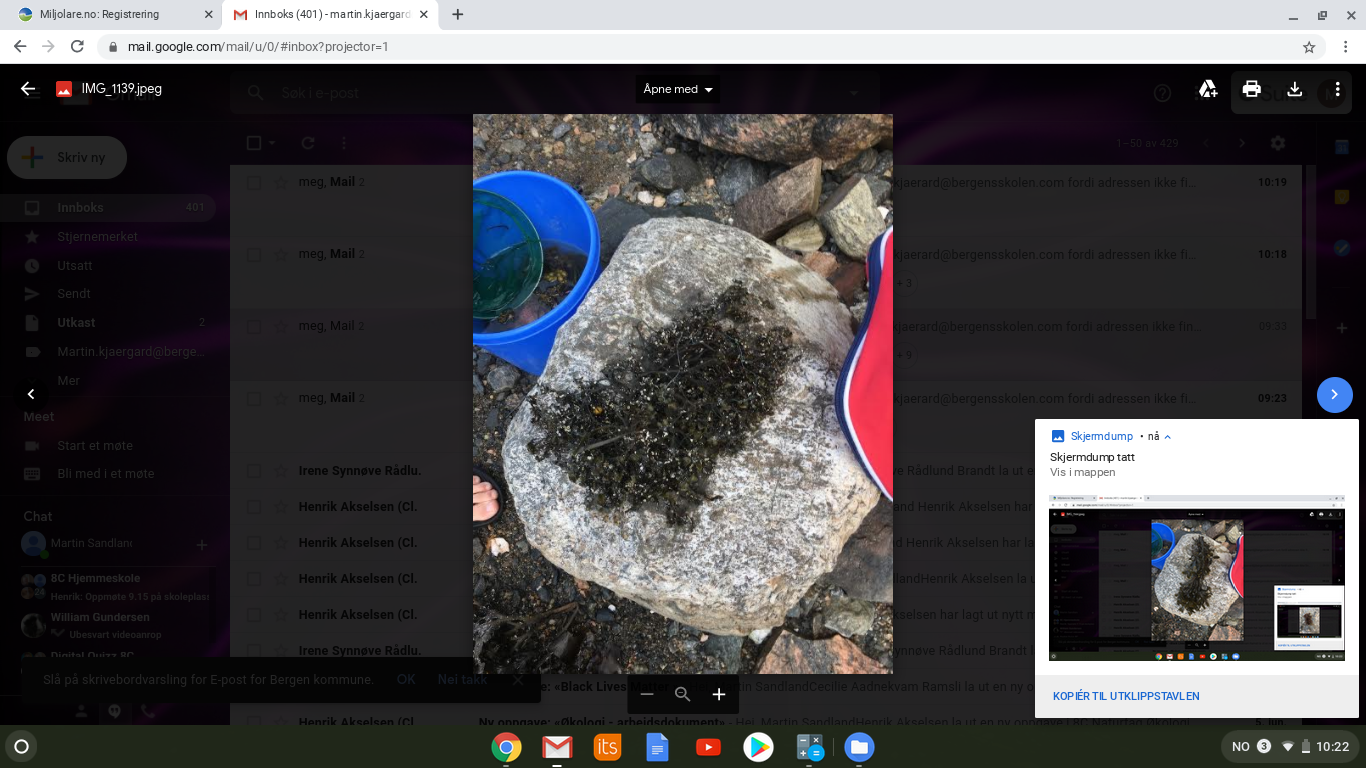Tick checkbox for 10:19 email row
Image resolution: width=1366 pixels, height=768 pixels.
pos(254,183)
